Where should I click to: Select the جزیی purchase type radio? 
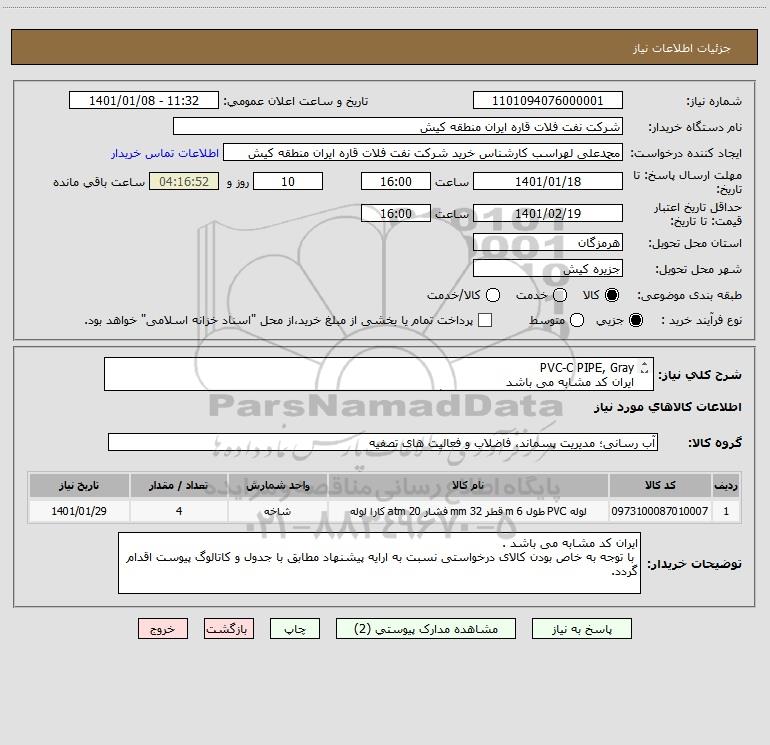pos(635,320)
